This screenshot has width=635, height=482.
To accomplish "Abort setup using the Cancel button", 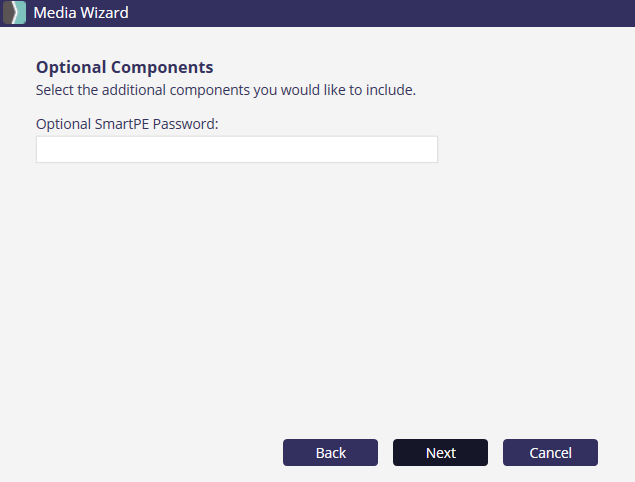I will click(550, 453).
